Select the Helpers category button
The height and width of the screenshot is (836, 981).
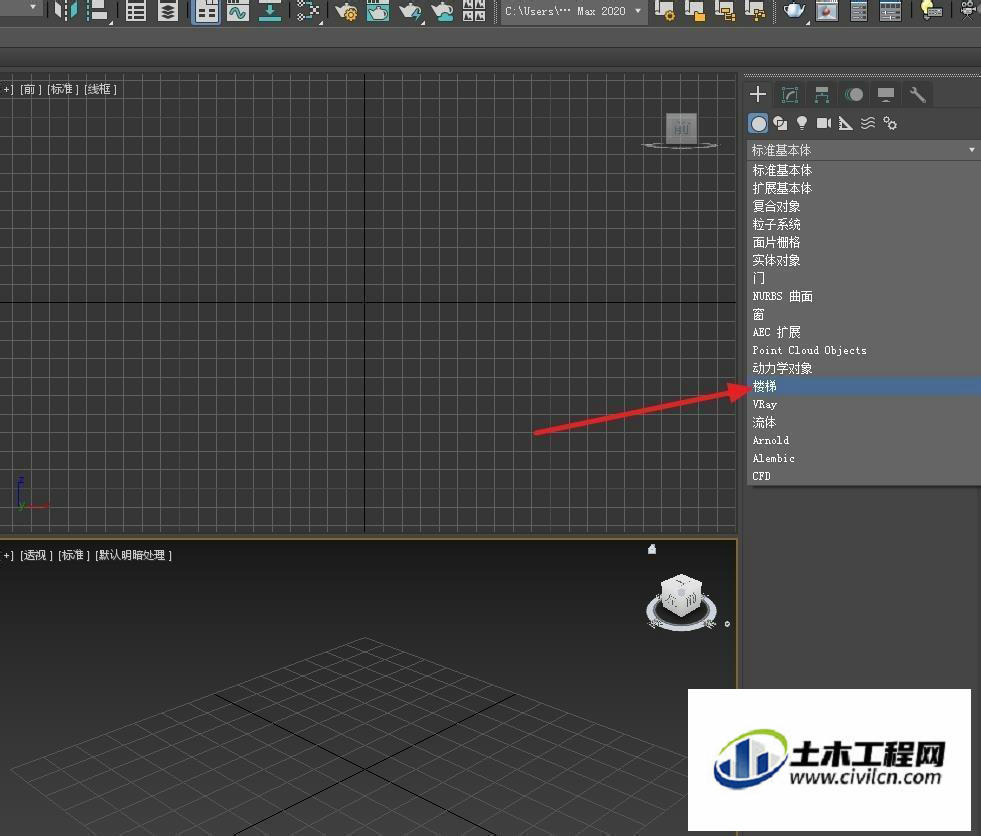846,123
